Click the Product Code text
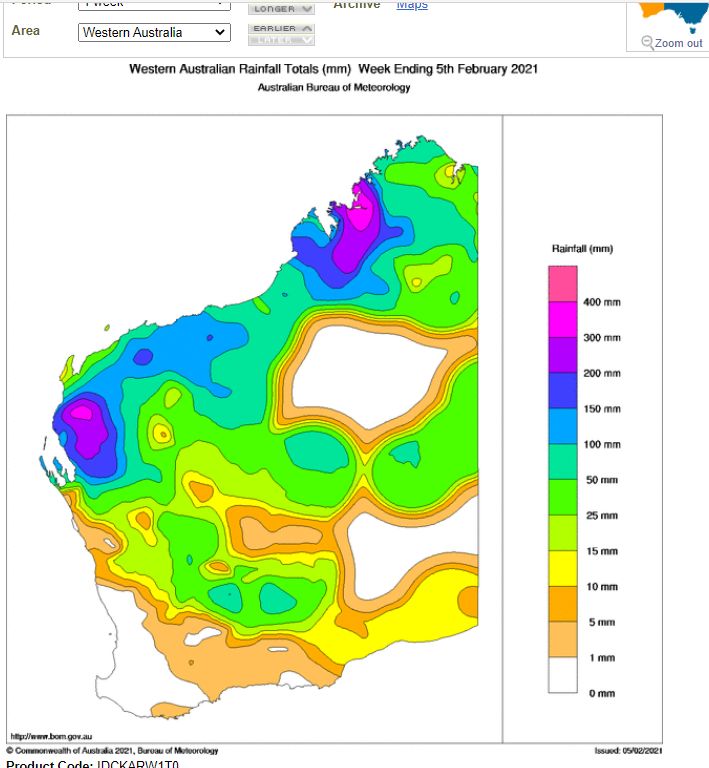The image size is (709, 768). point(93,764)
